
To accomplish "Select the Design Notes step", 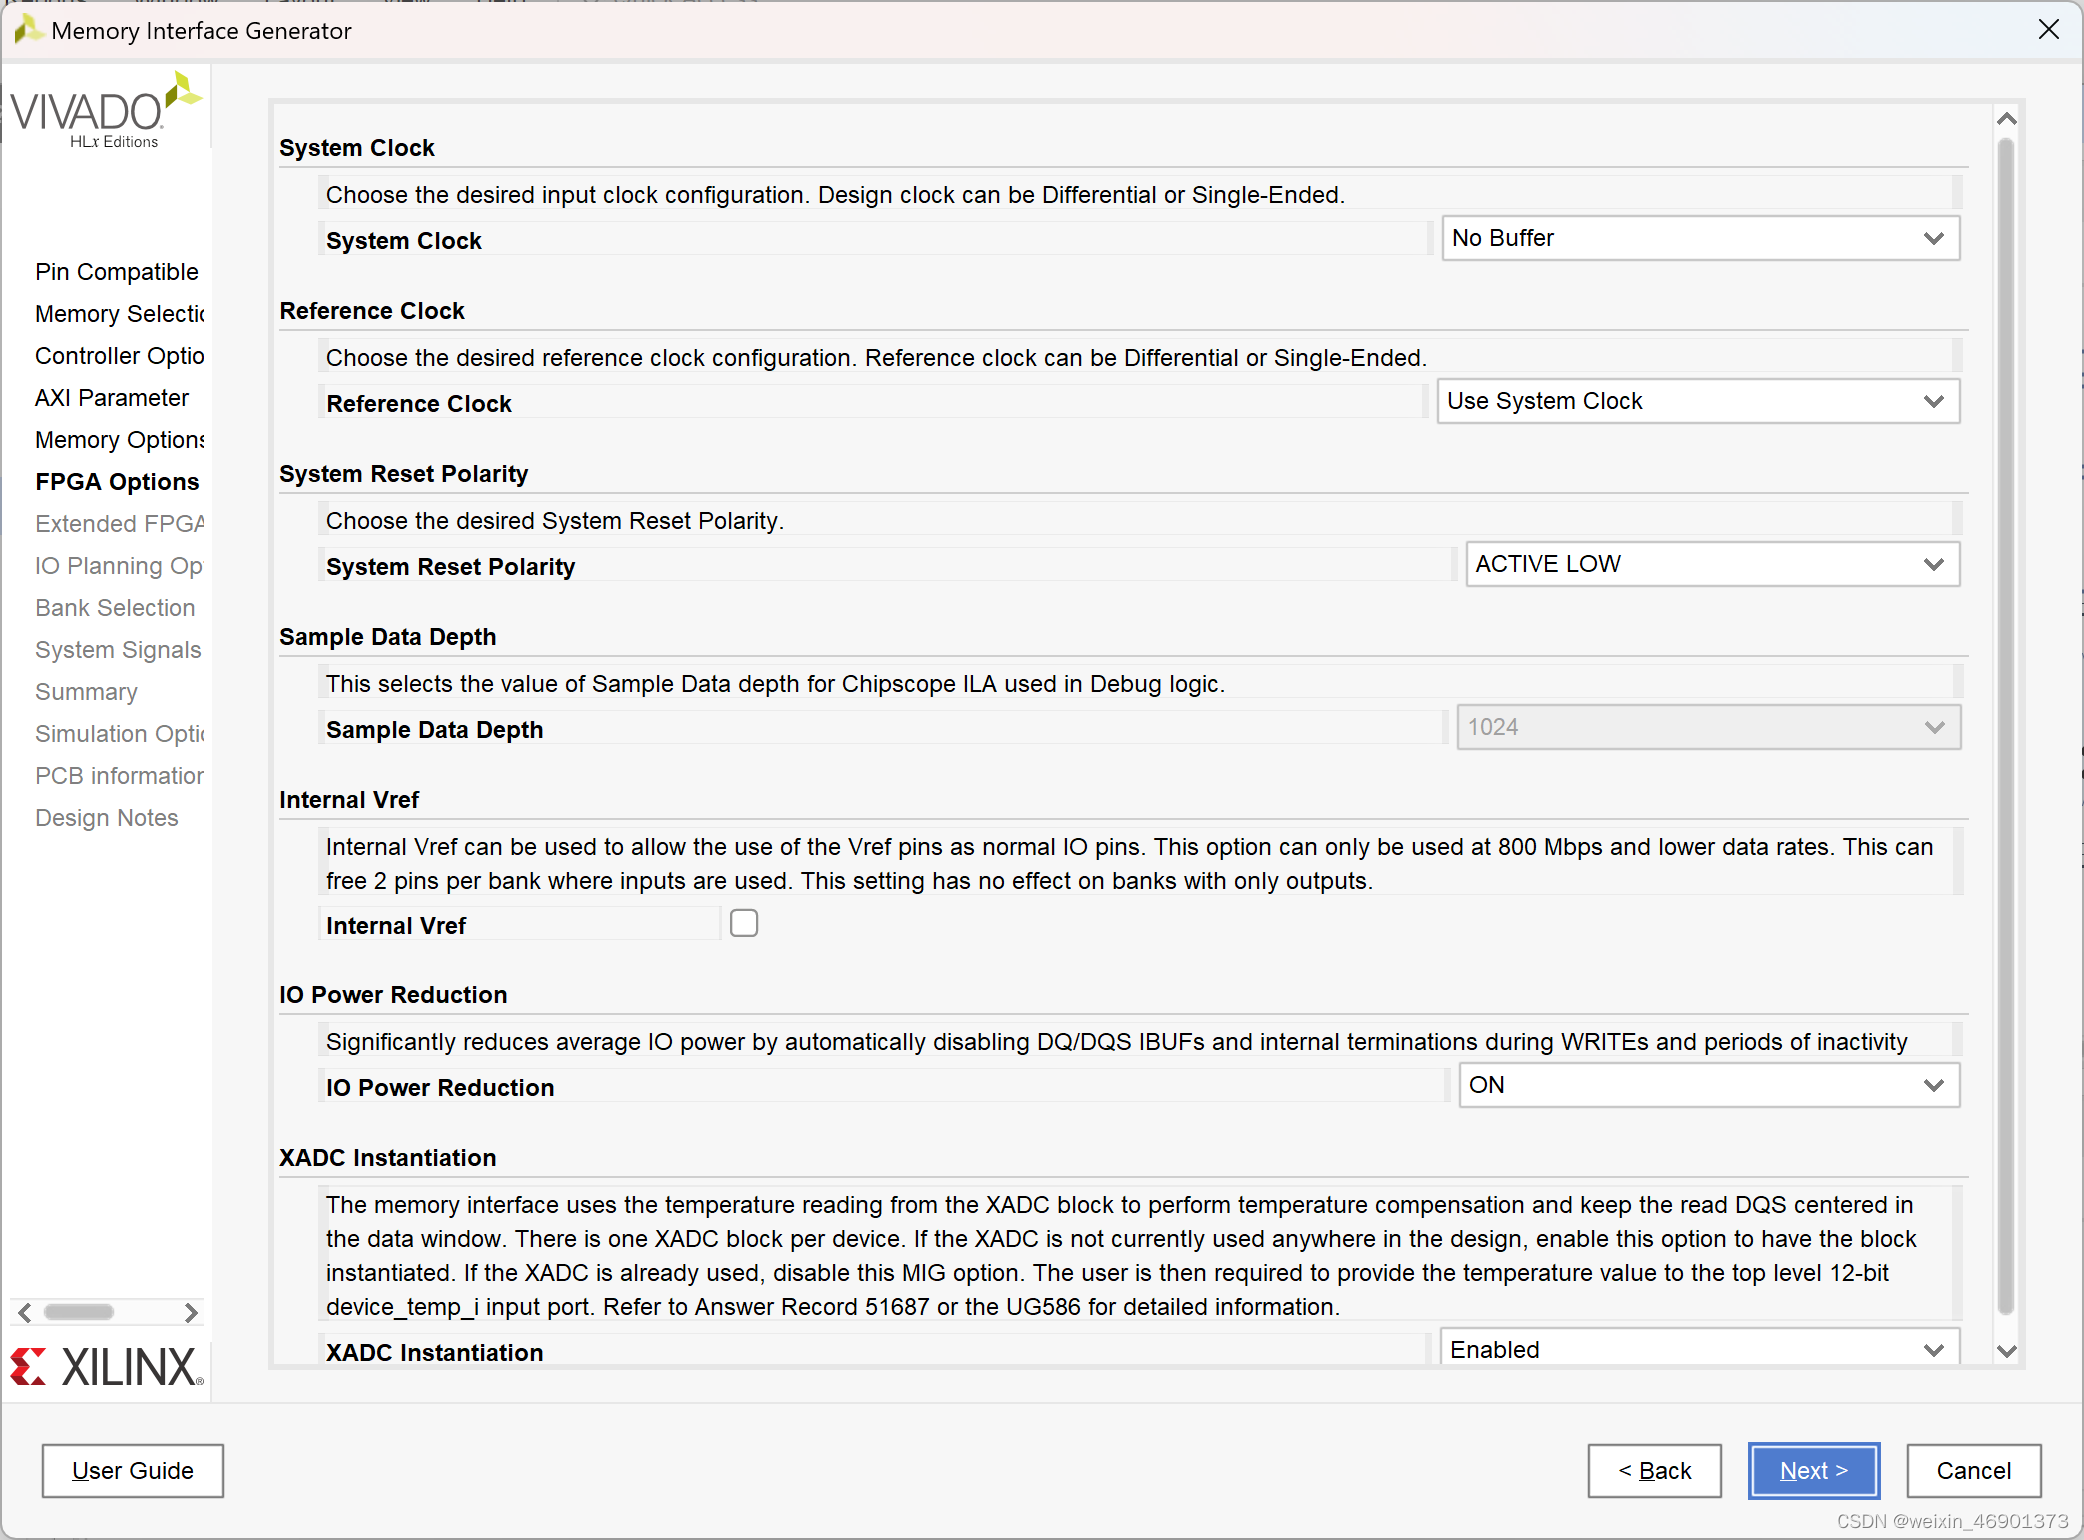I will (x=107, y=818).
